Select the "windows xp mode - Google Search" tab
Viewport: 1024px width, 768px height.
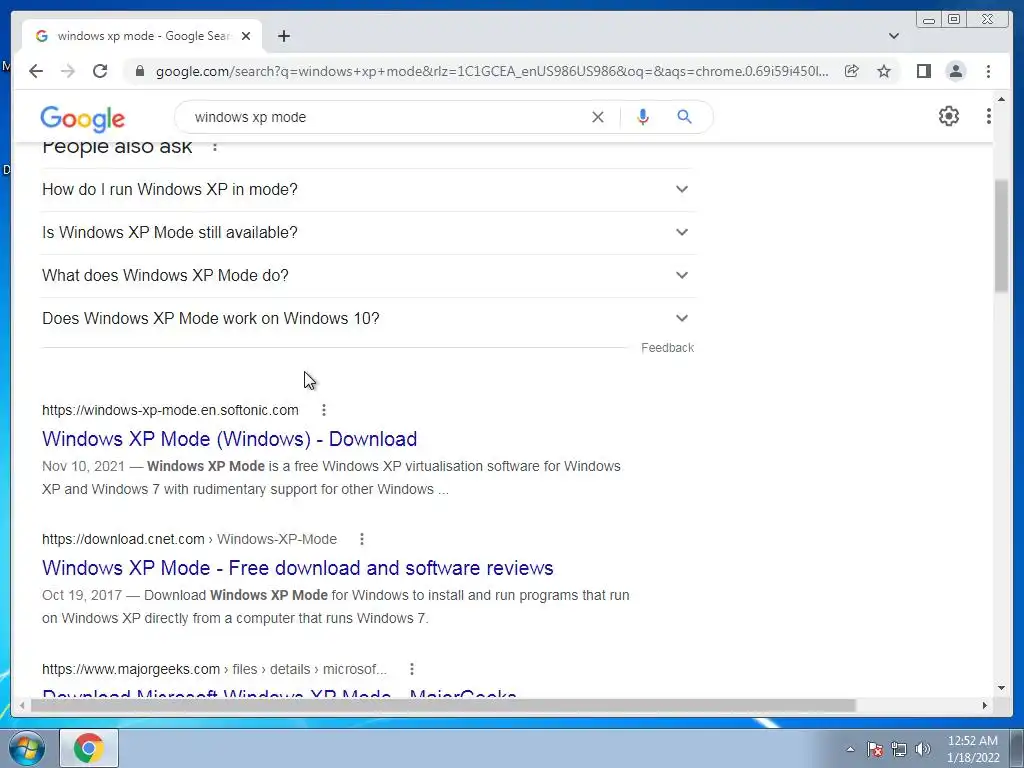coord(142,36)
